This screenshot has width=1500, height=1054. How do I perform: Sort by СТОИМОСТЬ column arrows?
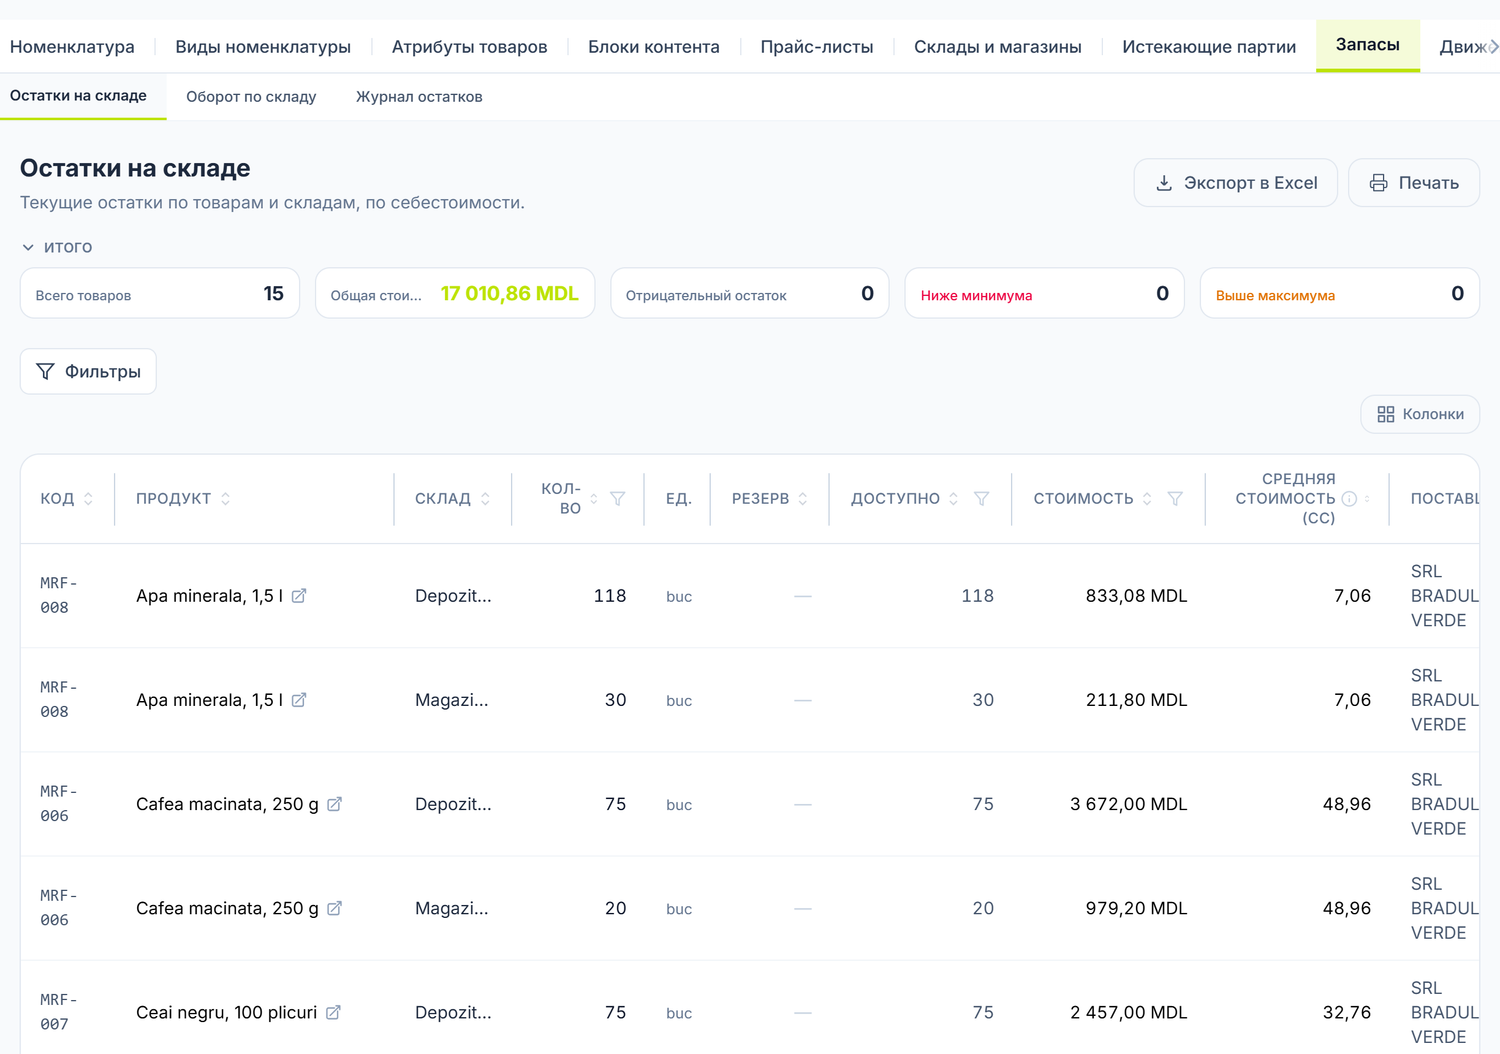[x=1147, y=499]
